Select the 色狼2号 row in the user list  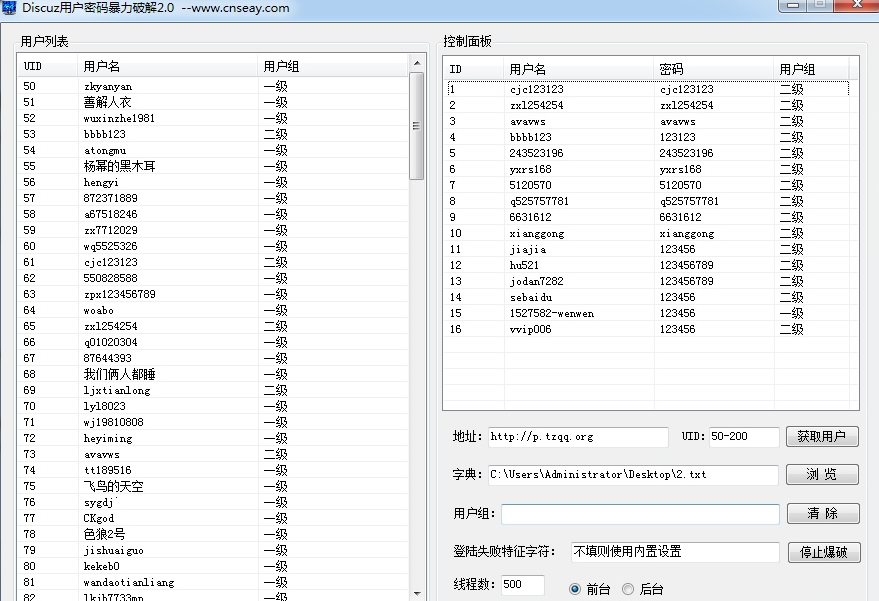click(x=213, y=534)
